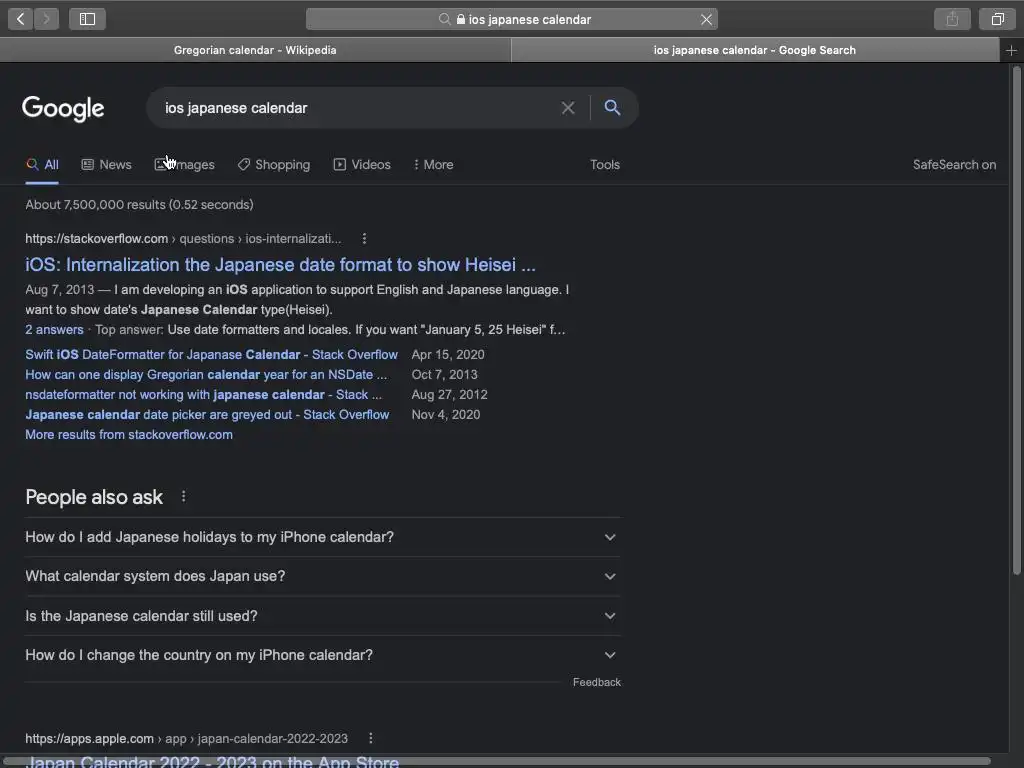Open the 2 answers link

pos(54,330)
